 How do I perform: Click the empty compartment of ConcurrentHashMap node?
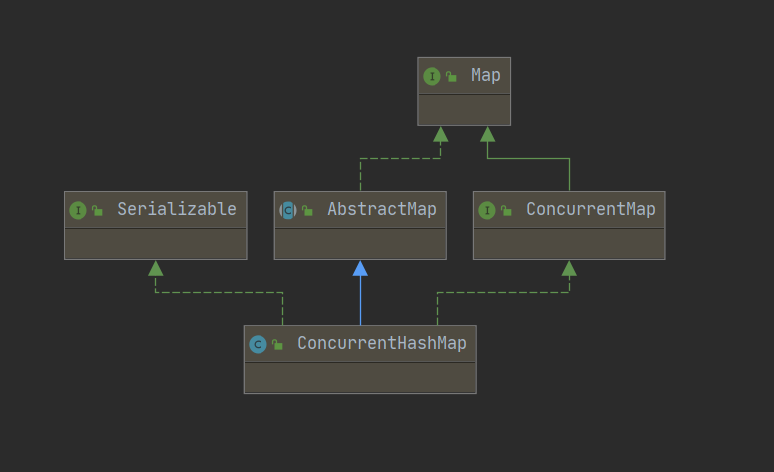coord(360,378)
